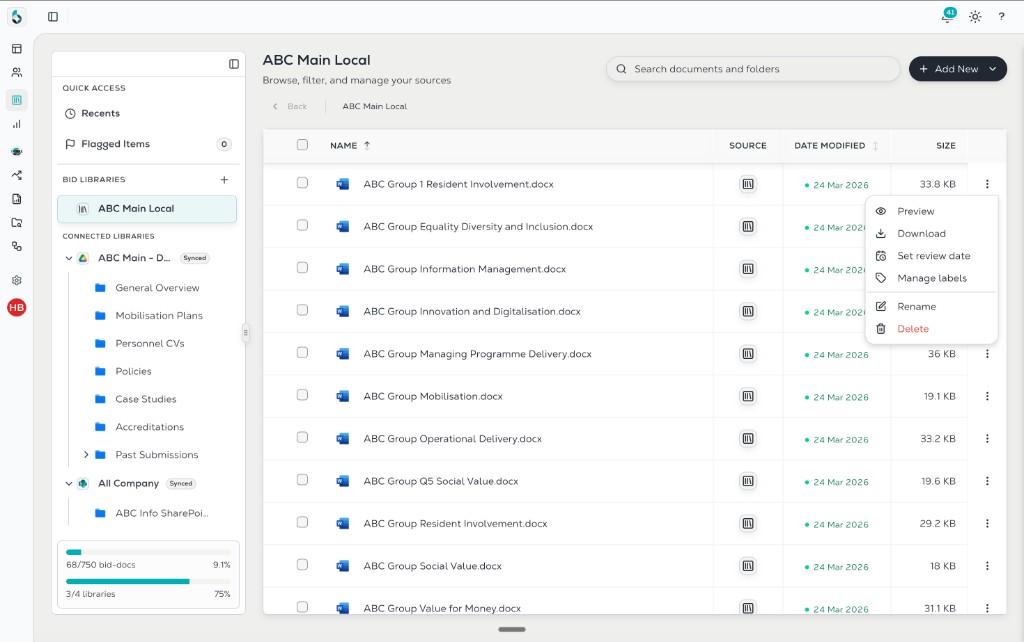Click source icon for ABC Group Information Management.docx
Screen dimensions: 1024x642
pyautogui.click(x=748, y=269)
